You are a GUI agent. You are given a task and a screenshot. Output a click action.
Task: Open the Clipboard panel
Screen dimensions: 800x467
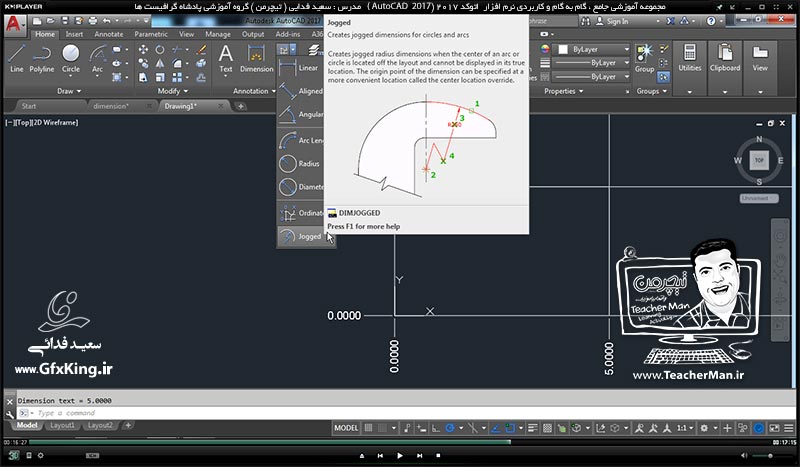click(x=724, y=68)
